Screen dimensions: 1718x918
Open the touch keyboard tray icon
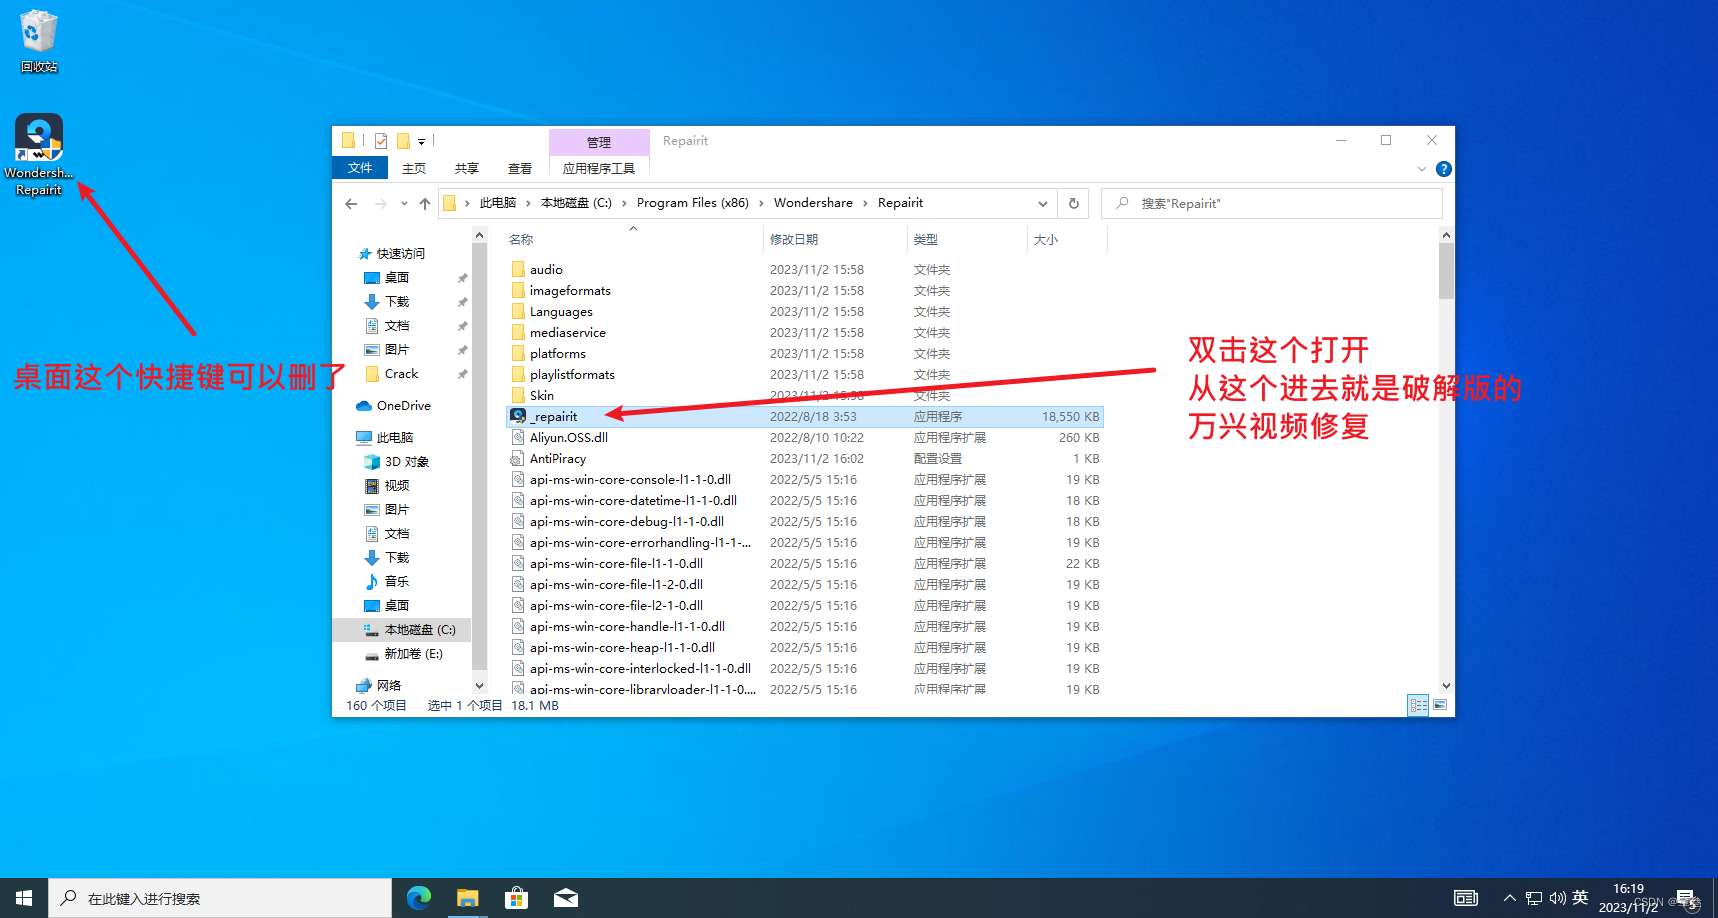[x=1466, y=898]
